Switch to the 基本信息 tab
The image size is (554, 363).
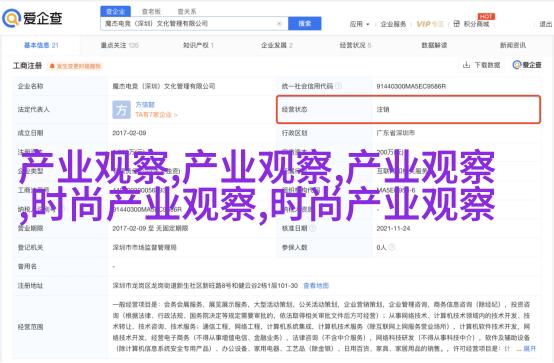pyautogui.click(x=41, y=45)
